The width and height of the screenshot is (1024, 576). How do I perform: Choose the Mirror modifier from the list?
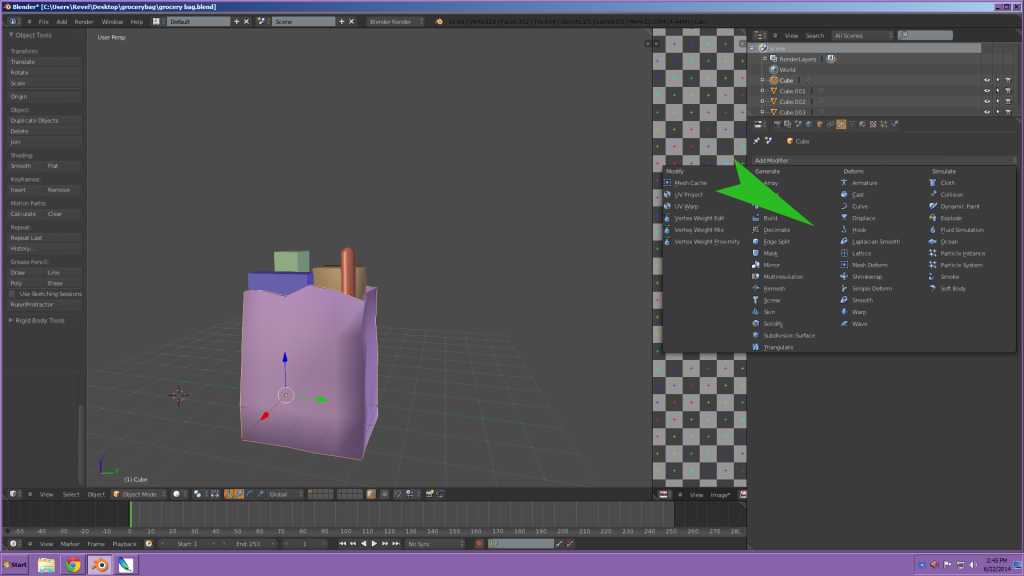coord(771,265)
